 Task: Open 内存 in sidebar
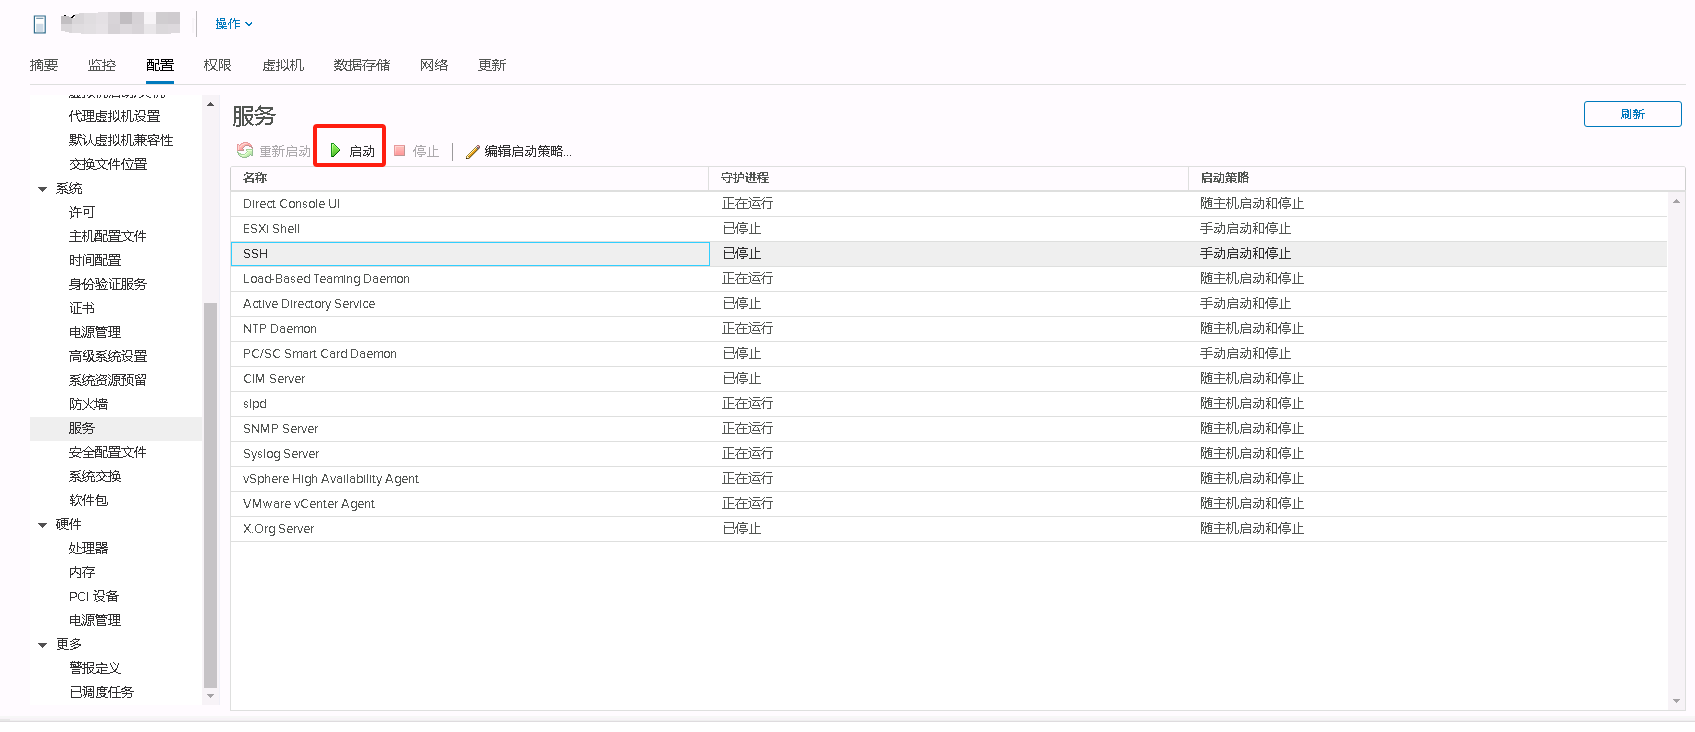click(82, 572)
